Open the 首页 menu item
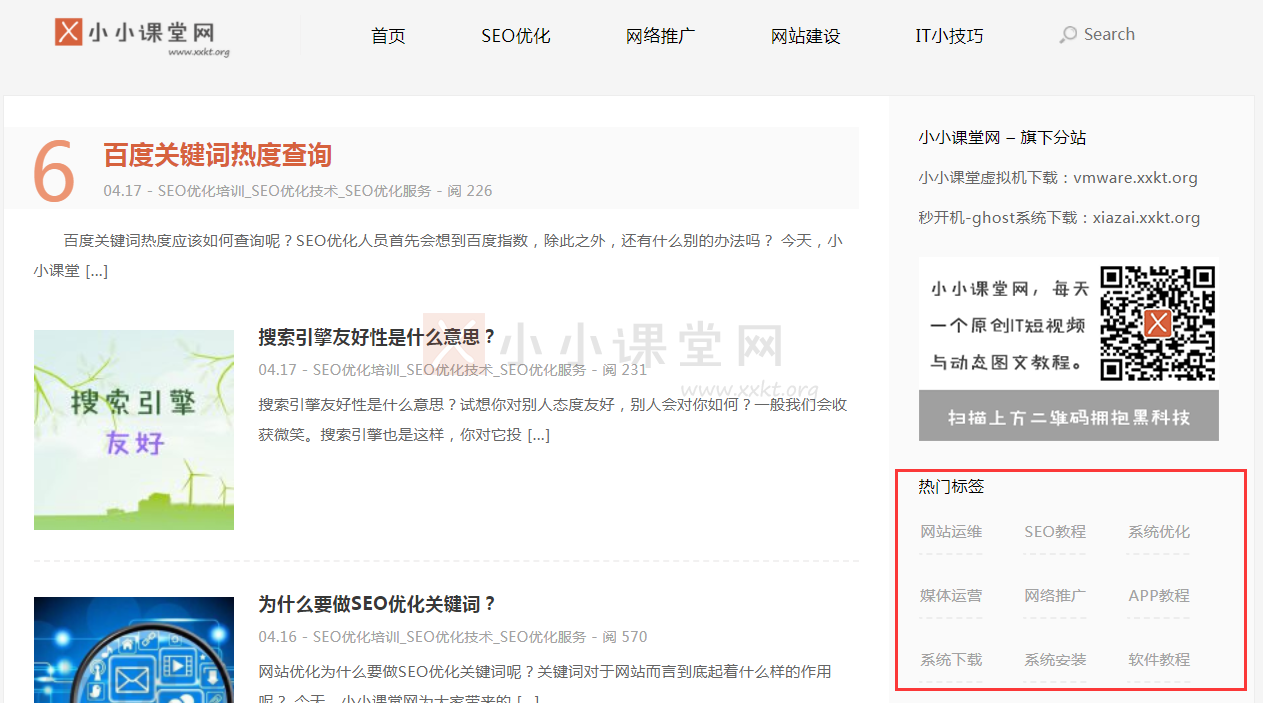The height and width of the screenshot is (703, 1263). tap(388, 36)
